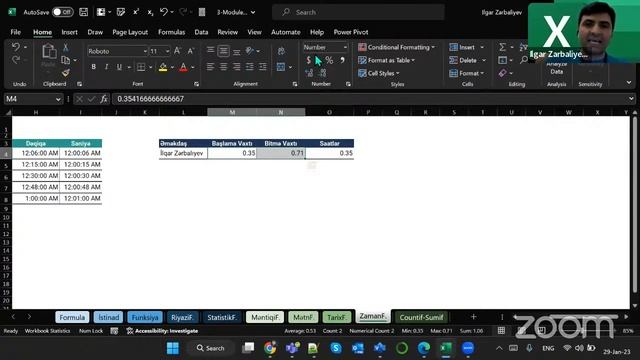Toggle Middle Align for the cell
The image size is (640, 360).
click(223, 51)
